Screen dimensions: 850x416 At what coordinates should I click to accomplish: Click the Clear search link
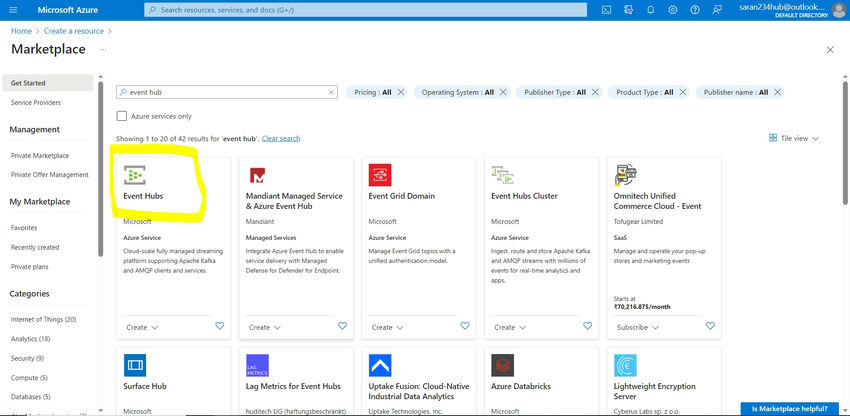tap(281, 138)
